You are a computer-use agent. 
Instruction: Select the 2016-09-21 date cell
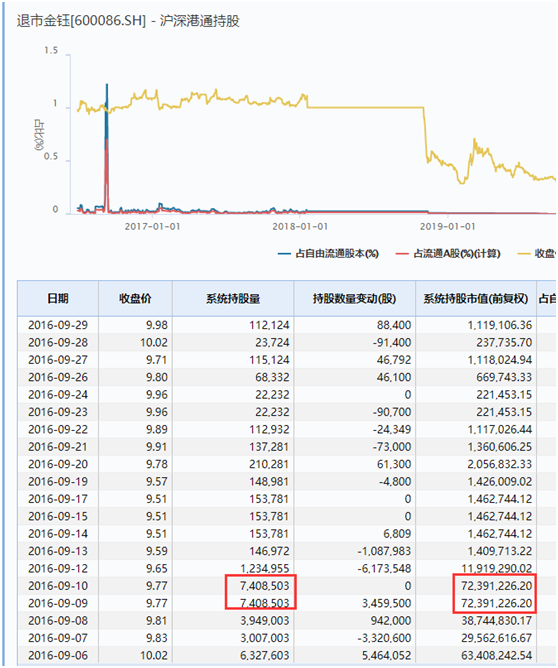tap(58, 447)
